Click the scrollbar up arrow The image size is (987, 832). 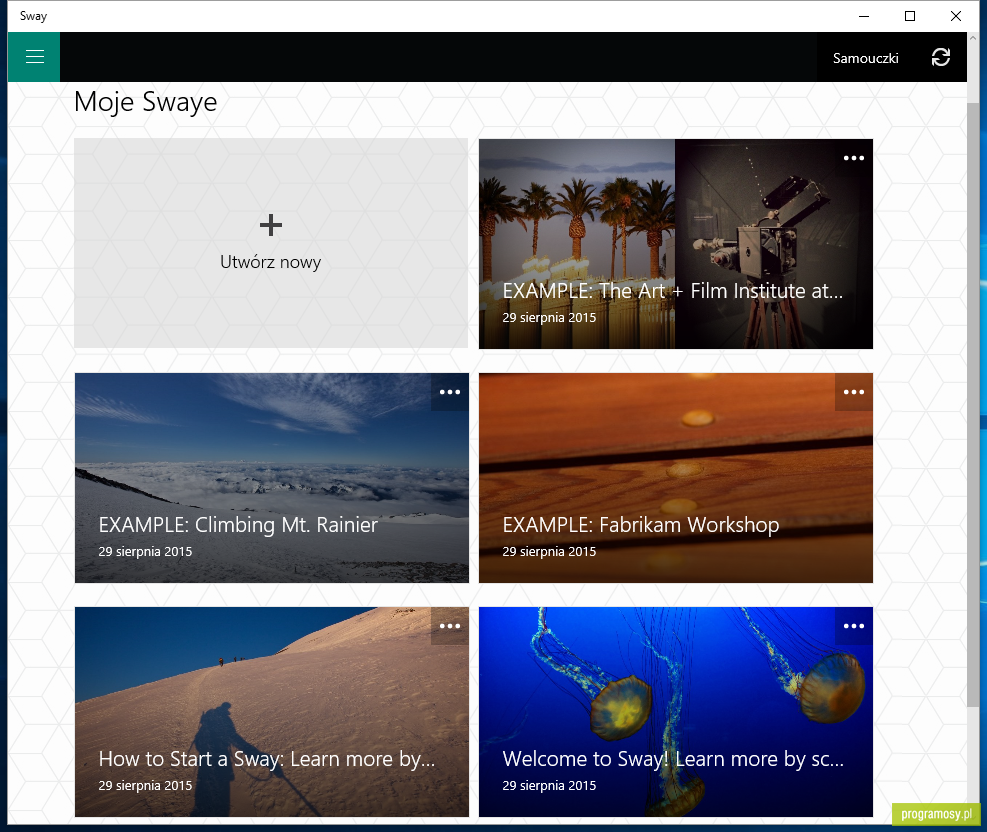[973, 38]
